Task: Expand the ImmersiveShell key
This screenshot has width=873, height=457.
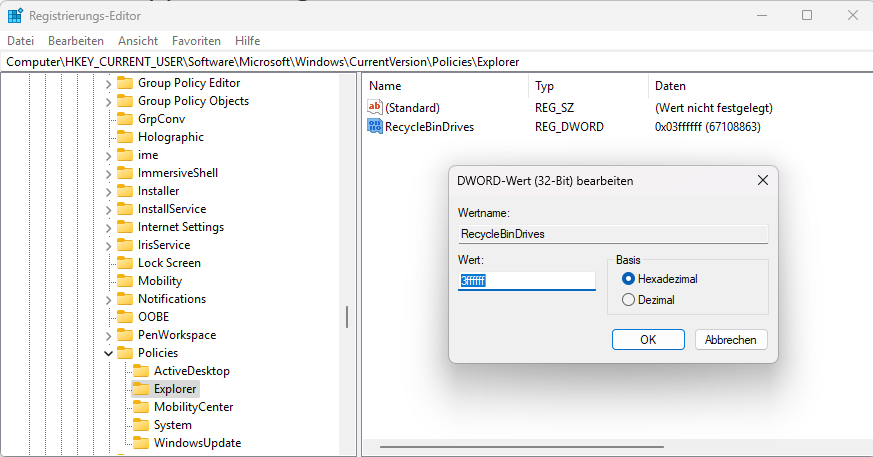Action: pyautogui.click(x=109, y=174)
